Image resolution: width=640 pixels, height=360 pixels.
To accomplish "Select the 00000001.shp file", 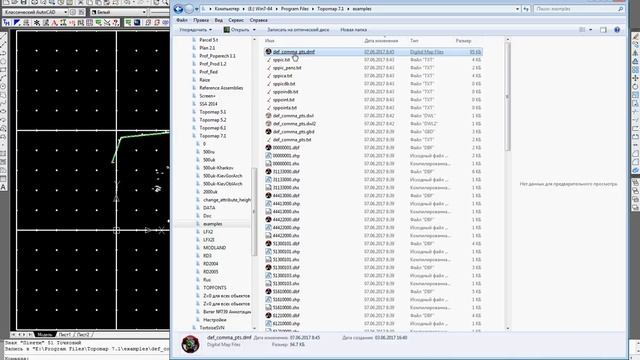I will 286,156.
